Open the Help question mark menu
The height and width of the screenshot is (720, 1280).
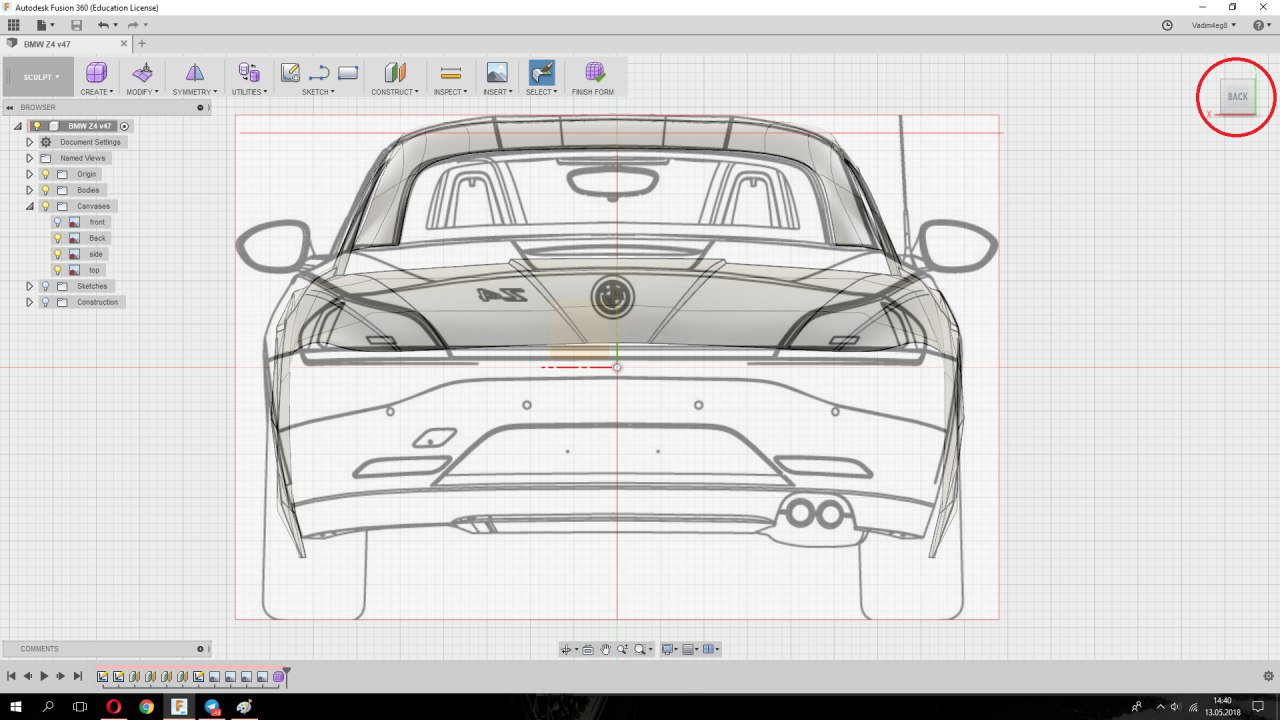1261,25
